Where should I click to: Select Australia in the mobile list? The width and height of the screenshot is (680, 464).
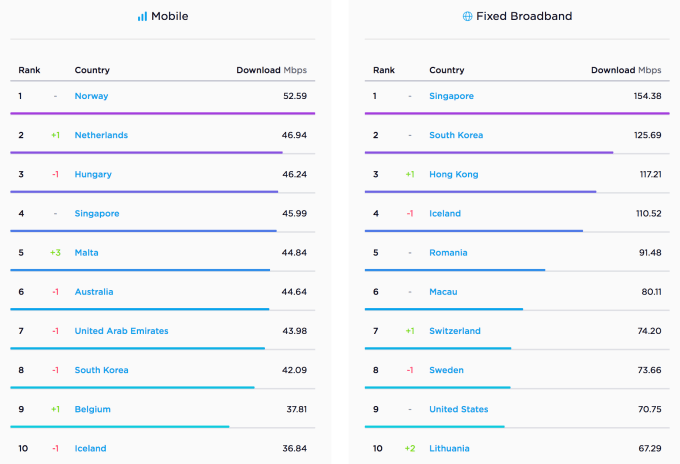point(94,292)
